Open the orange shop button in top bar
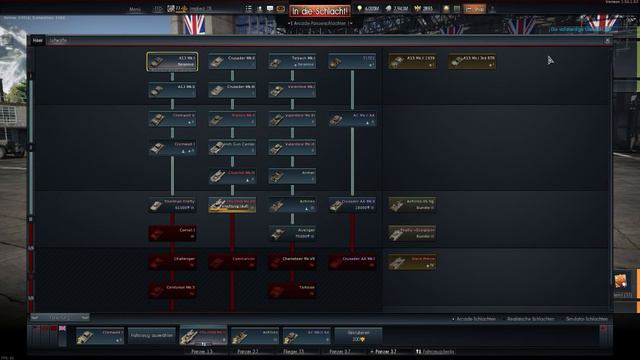640x360 pixels. [474, 9]
